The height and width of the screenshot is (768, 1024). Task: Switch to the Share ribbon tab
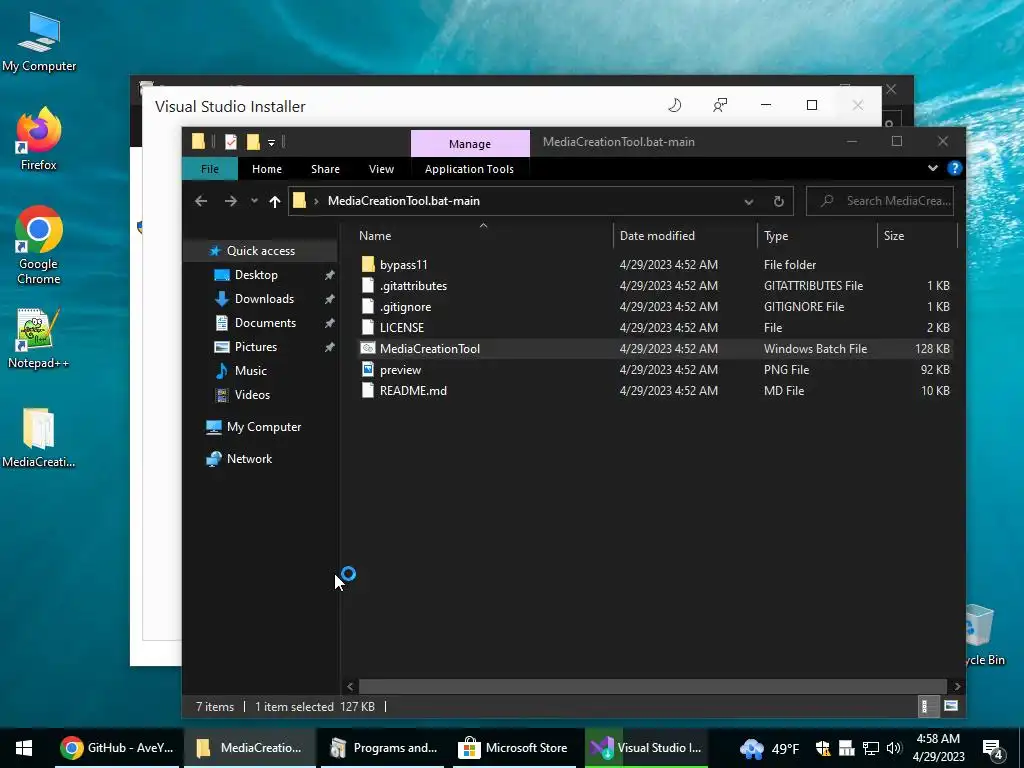pyautogui.click(x=325, y=169)
